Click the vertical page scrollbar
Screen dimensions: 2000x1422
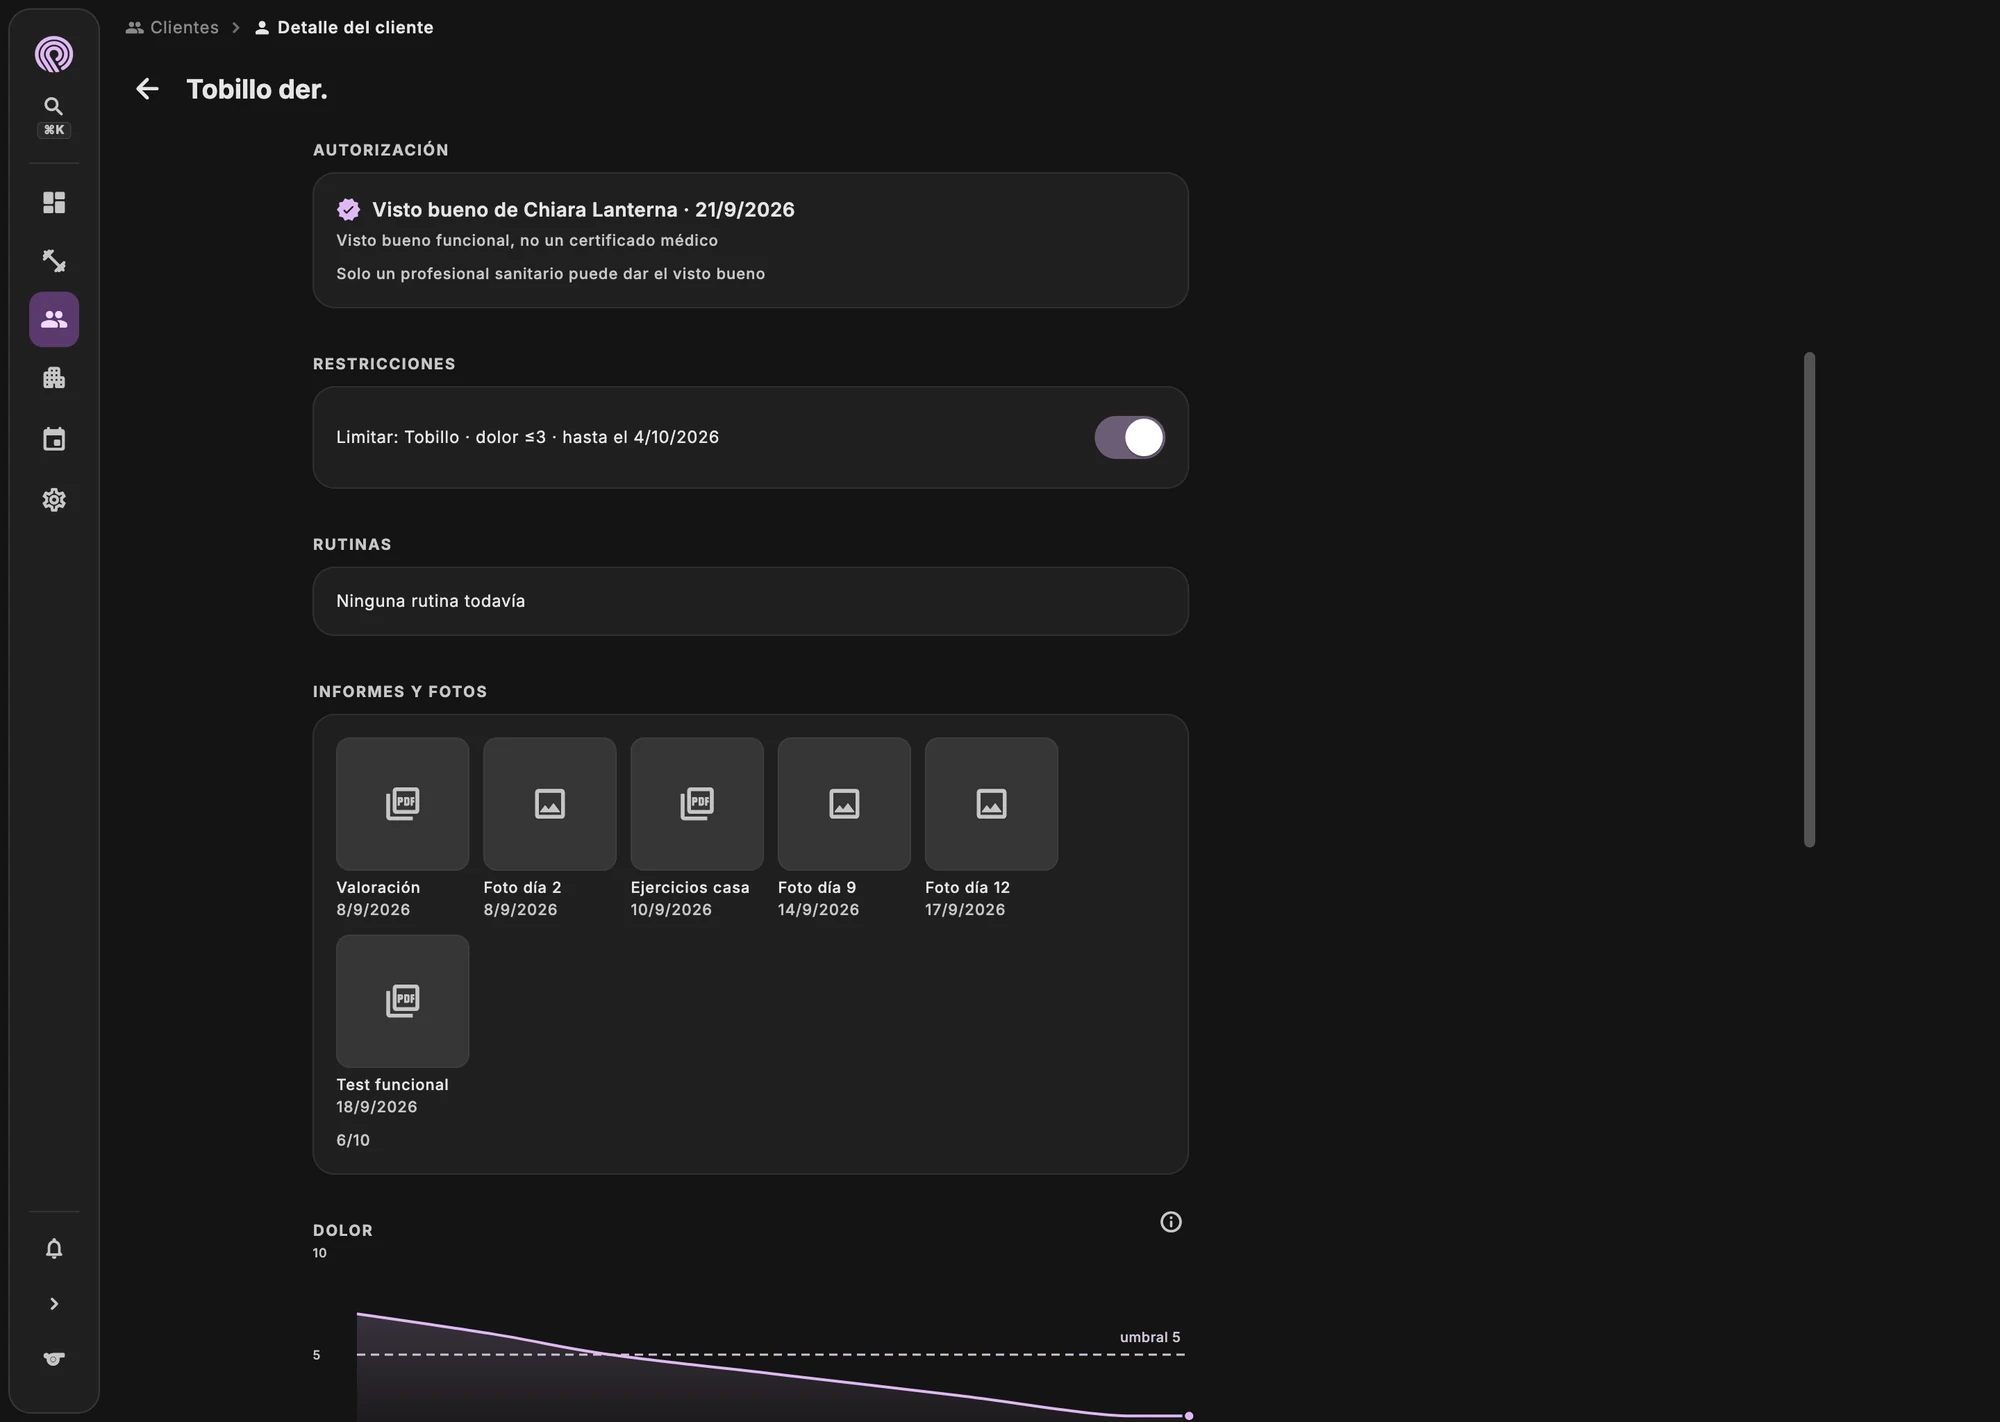[x=1809, y=600]
